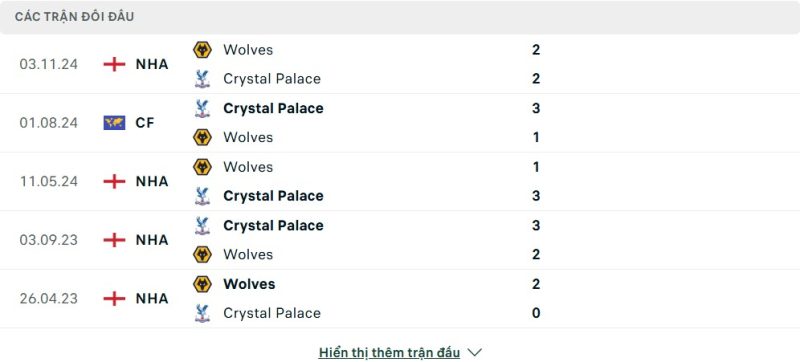Click Crystal Palace crest in 03.11.24 match
The image size is (800, 362).
[x=203, y=79]
